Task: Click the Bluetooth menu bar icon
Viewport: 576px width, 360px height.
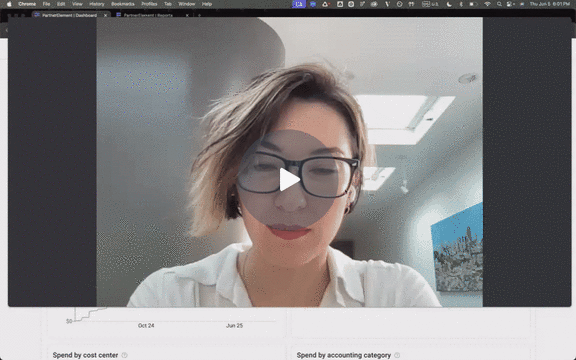Action: tap(461, 4)
